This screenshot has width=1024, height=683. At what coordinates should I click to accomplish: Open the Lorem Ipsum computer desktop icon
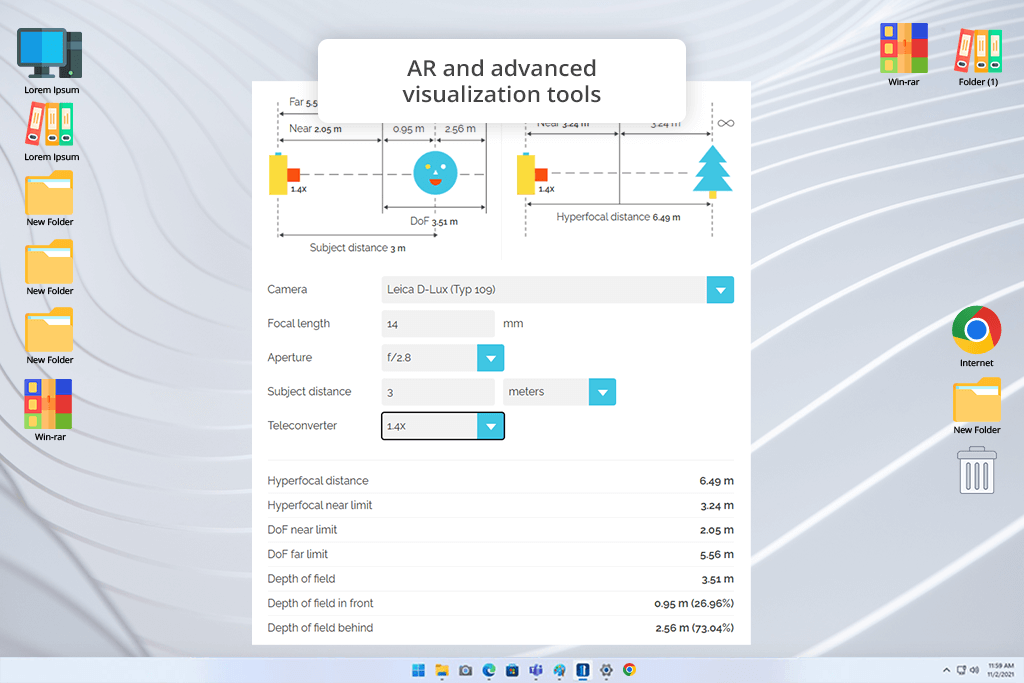pos(51,61)
